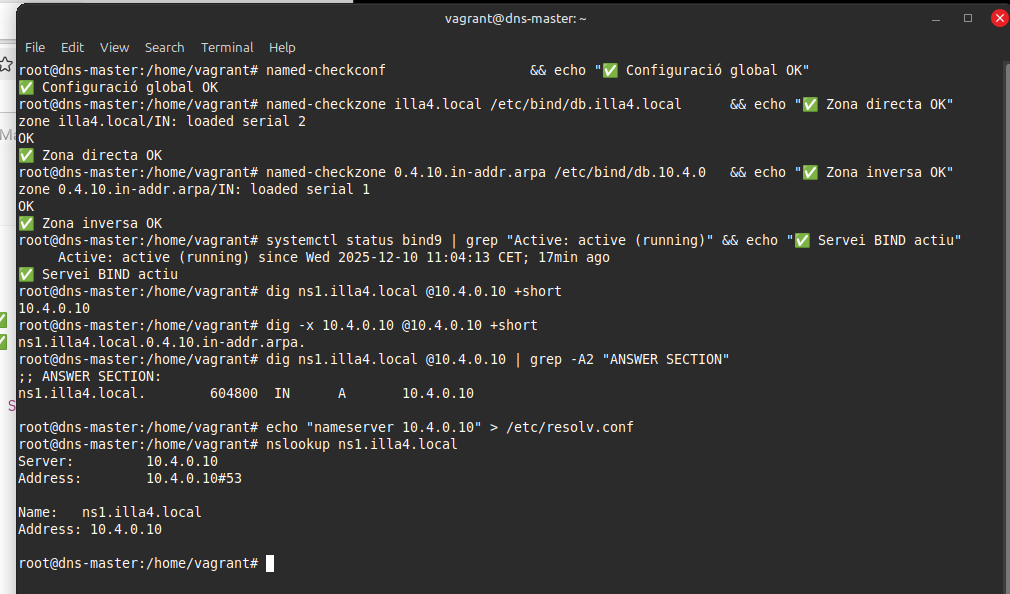Click the checkmark on the 'Zona directa OK' output line

(x=26, y=156)
